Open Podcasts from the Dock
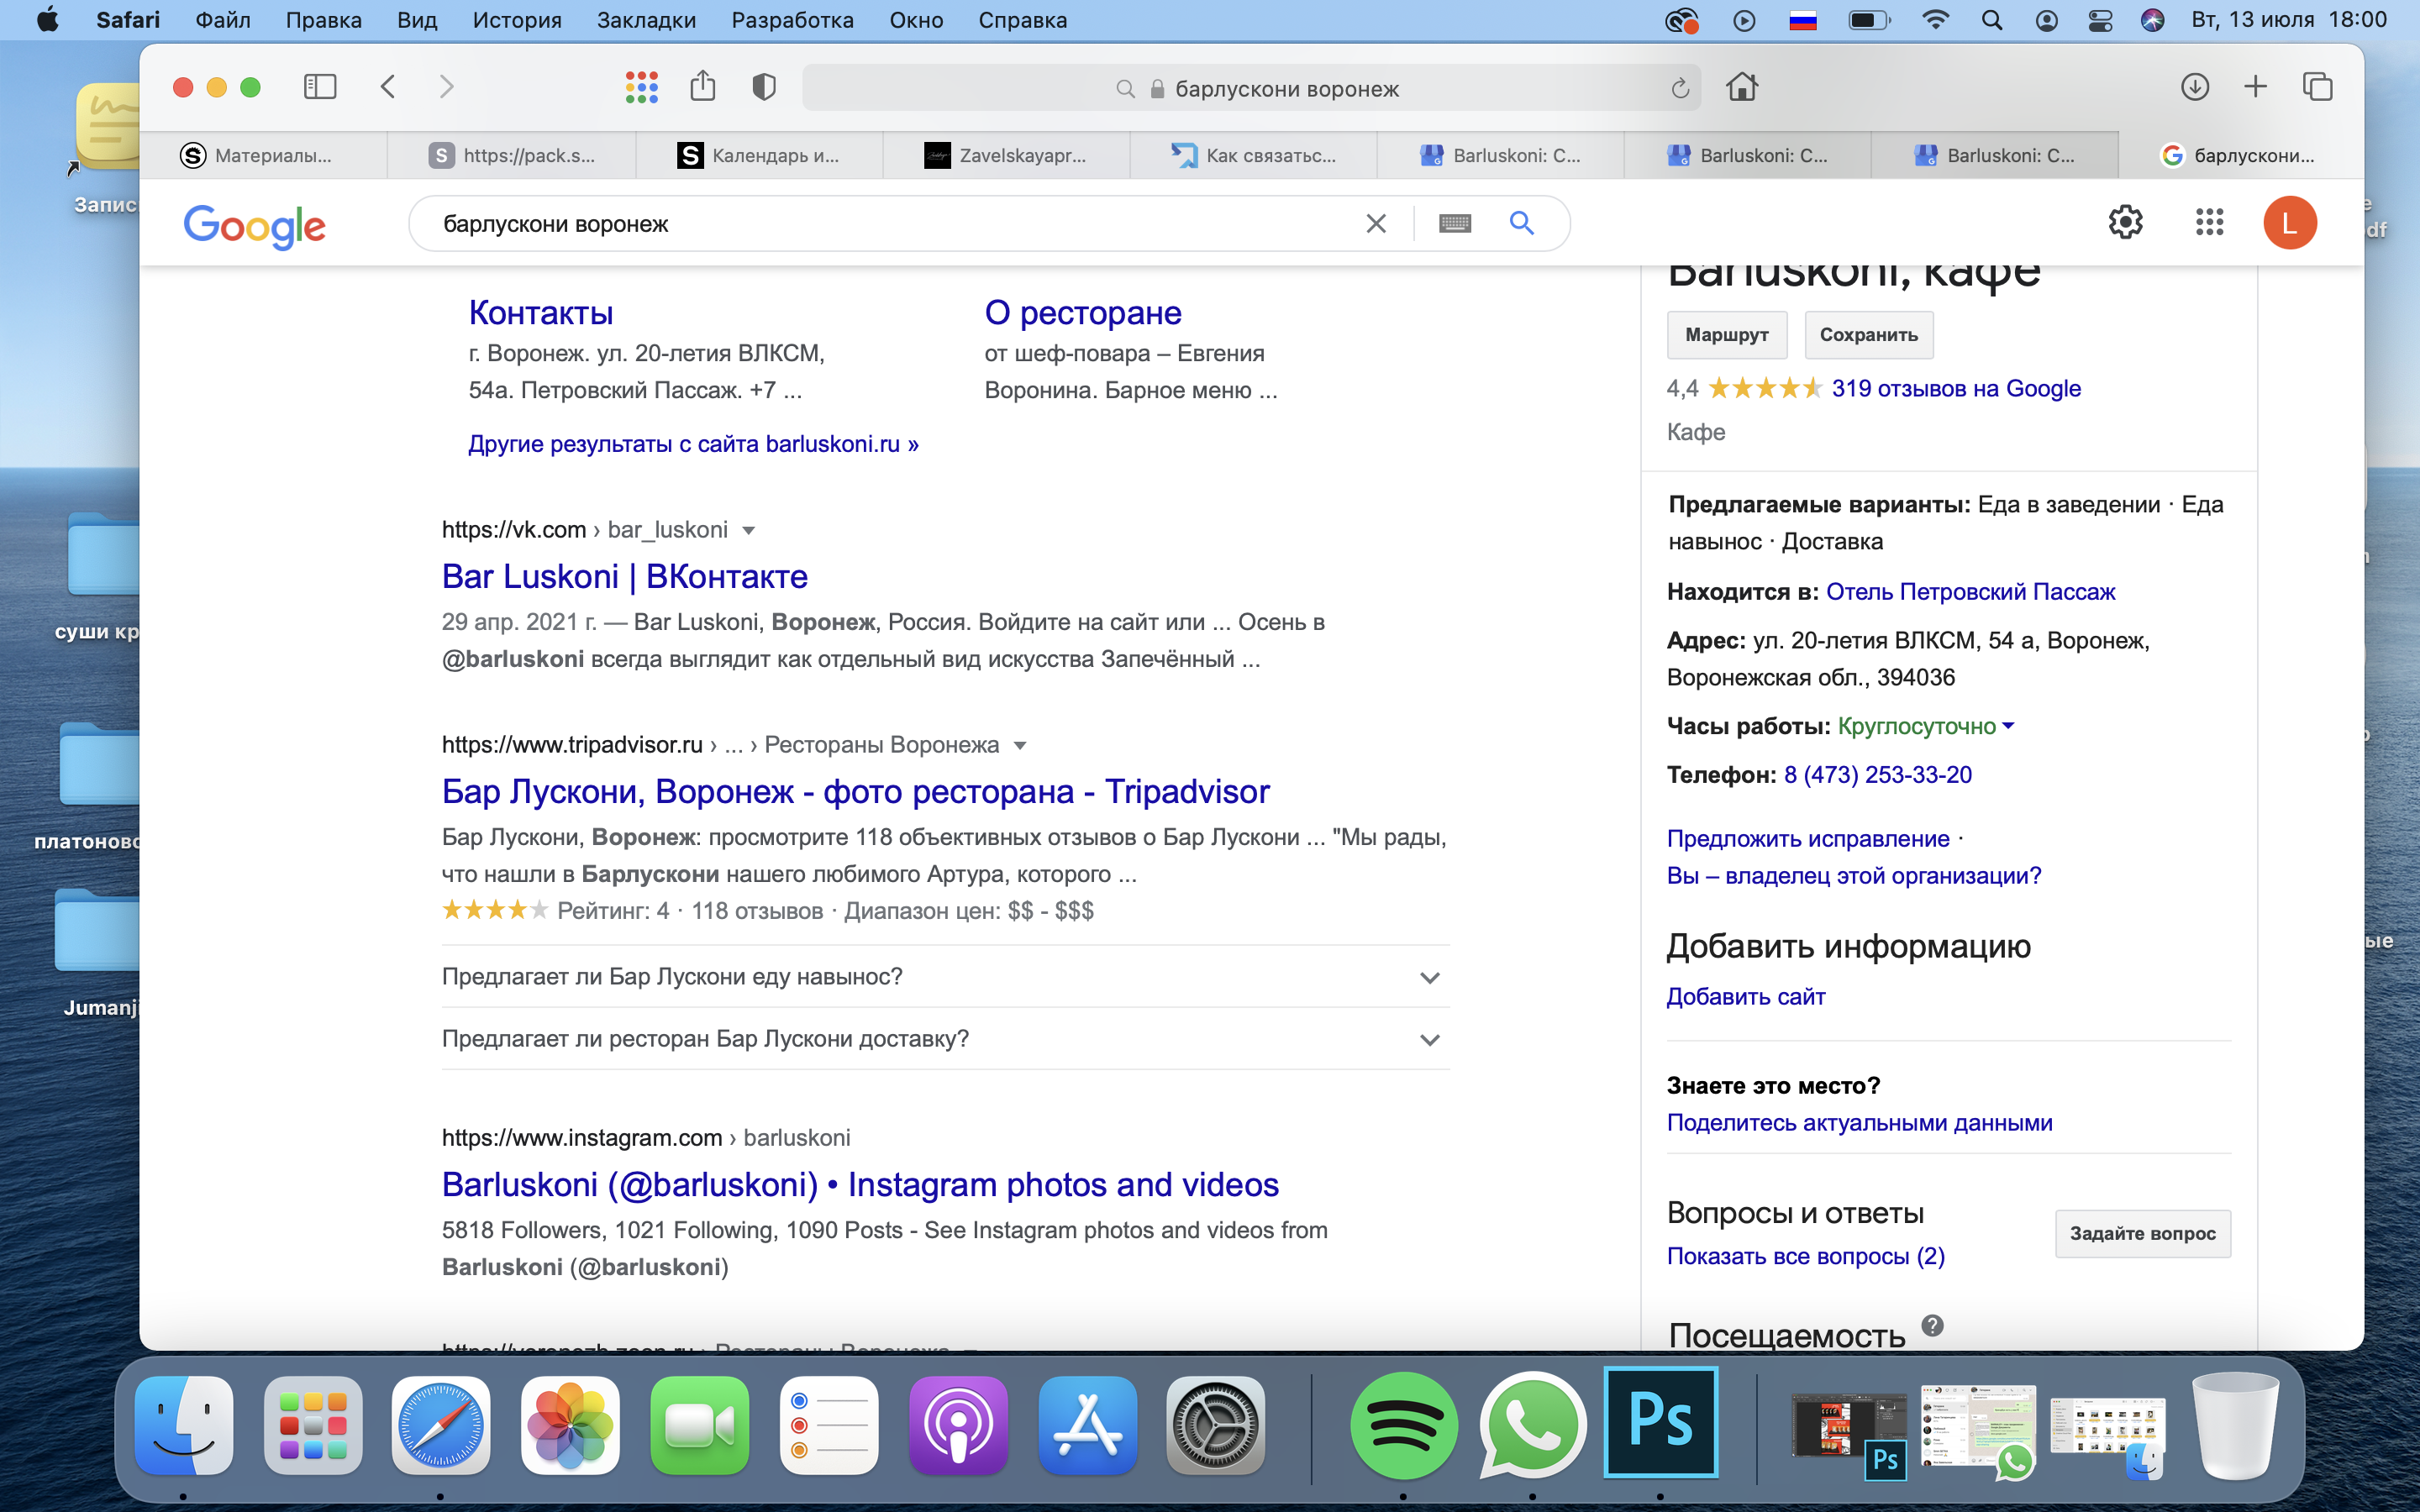Viewport: 2420px width, 1512px height. (958, 1425)
